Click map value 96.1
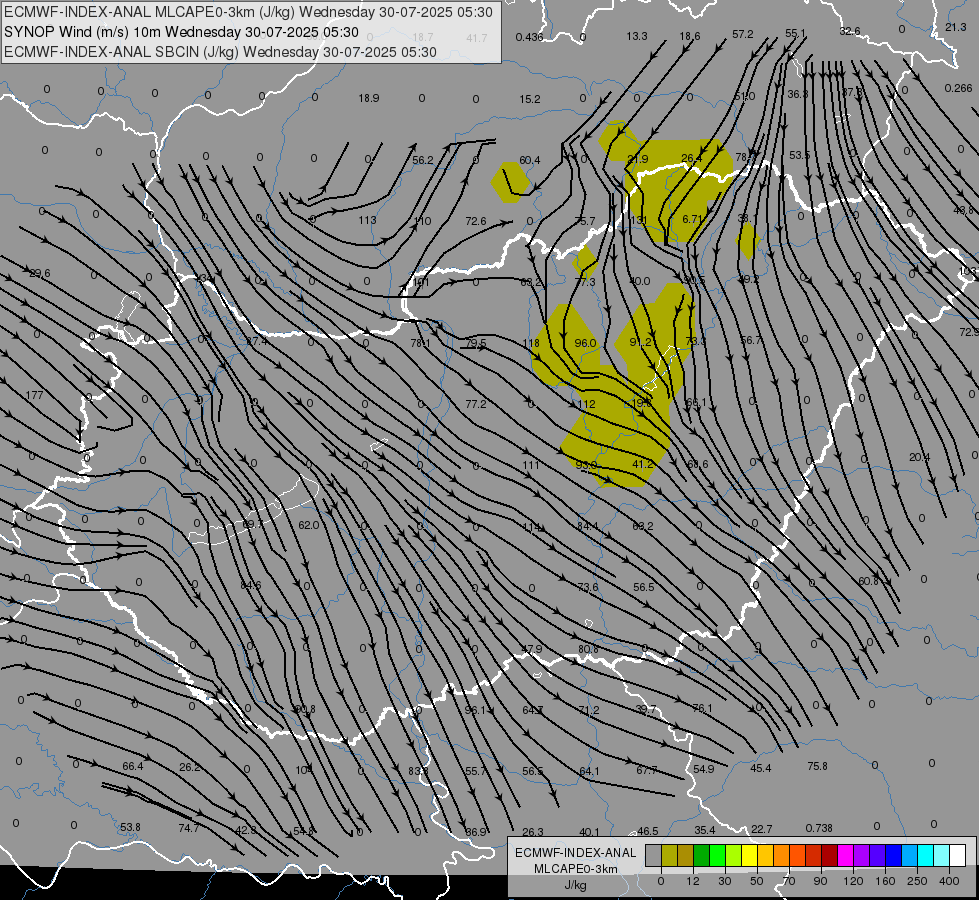The height and width of the screenshot is (900, 979). tap(475, 710)
